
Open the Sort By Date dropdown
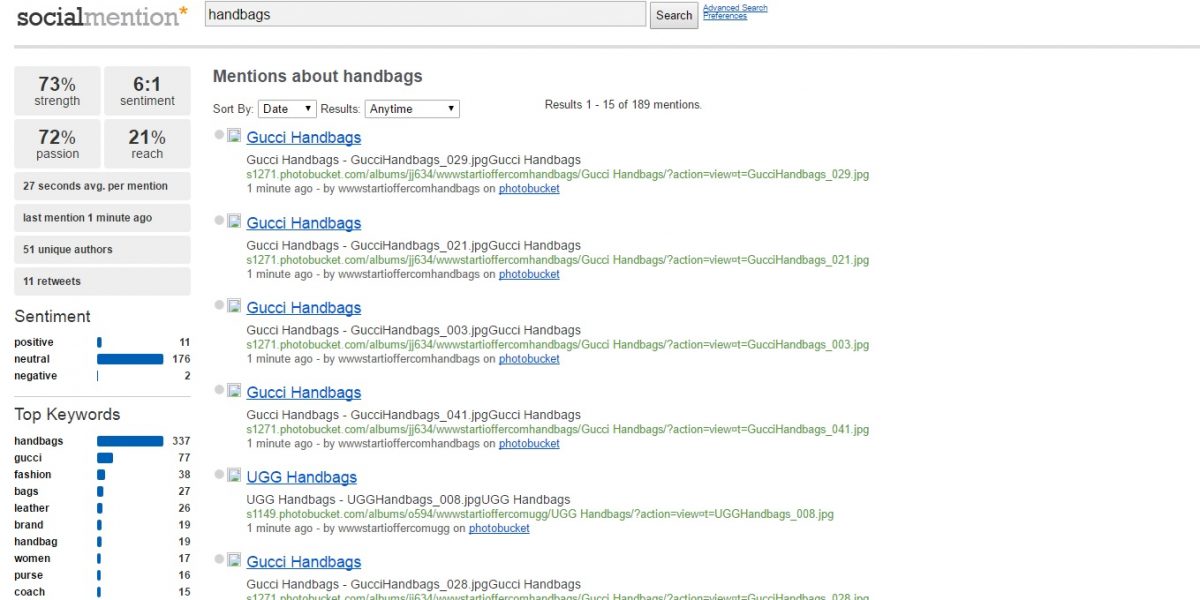pos(287,109)
